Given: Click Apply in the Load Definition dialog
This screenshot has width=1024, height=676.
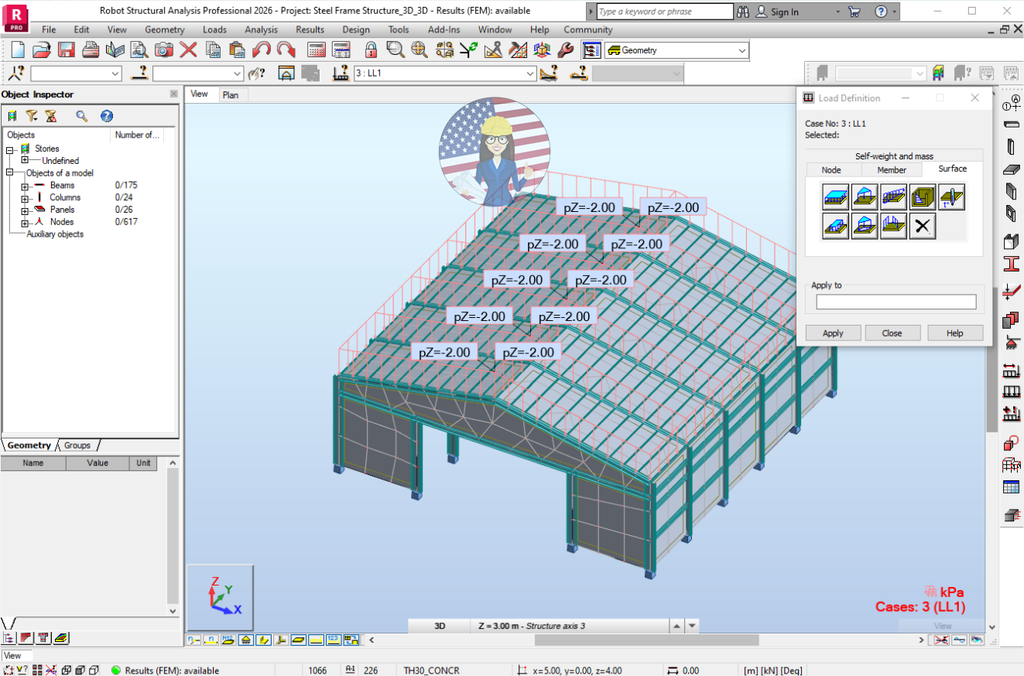Looking at the screenshot, I should pyautogui.click(x=833, y=332).
